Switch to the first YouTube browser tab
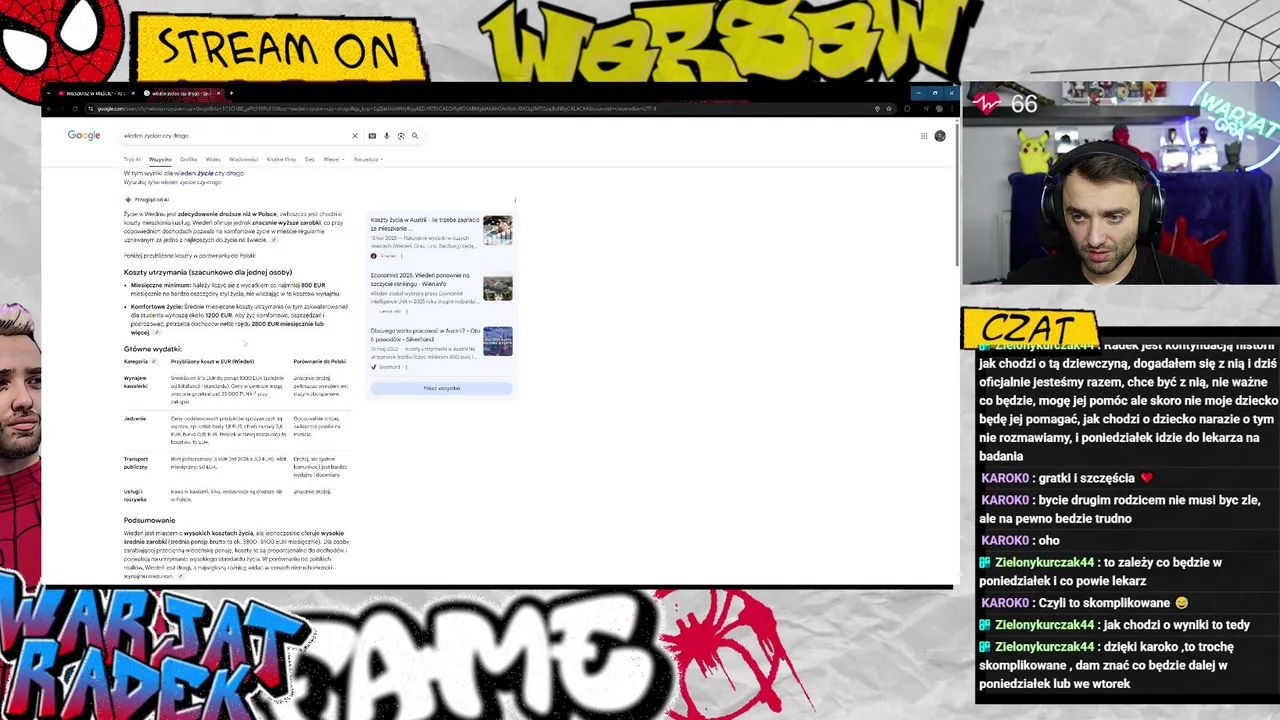1280x720 pixels. point(95,93)
